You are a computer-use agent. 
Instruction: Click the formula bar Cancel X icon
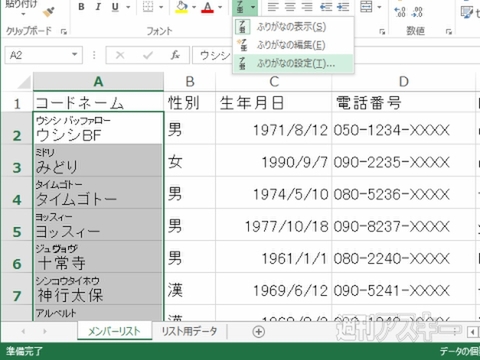pos(120,55)
